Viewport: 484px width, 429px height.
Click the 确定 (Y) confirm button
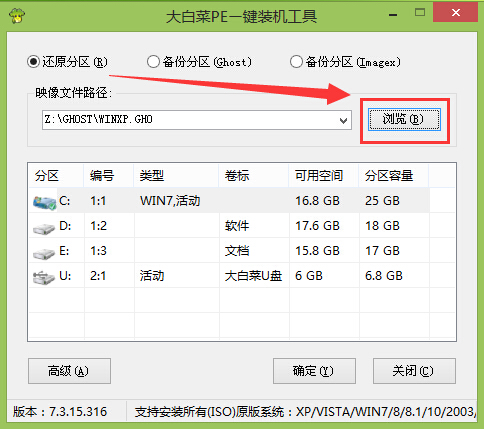[x=314, y=371]
